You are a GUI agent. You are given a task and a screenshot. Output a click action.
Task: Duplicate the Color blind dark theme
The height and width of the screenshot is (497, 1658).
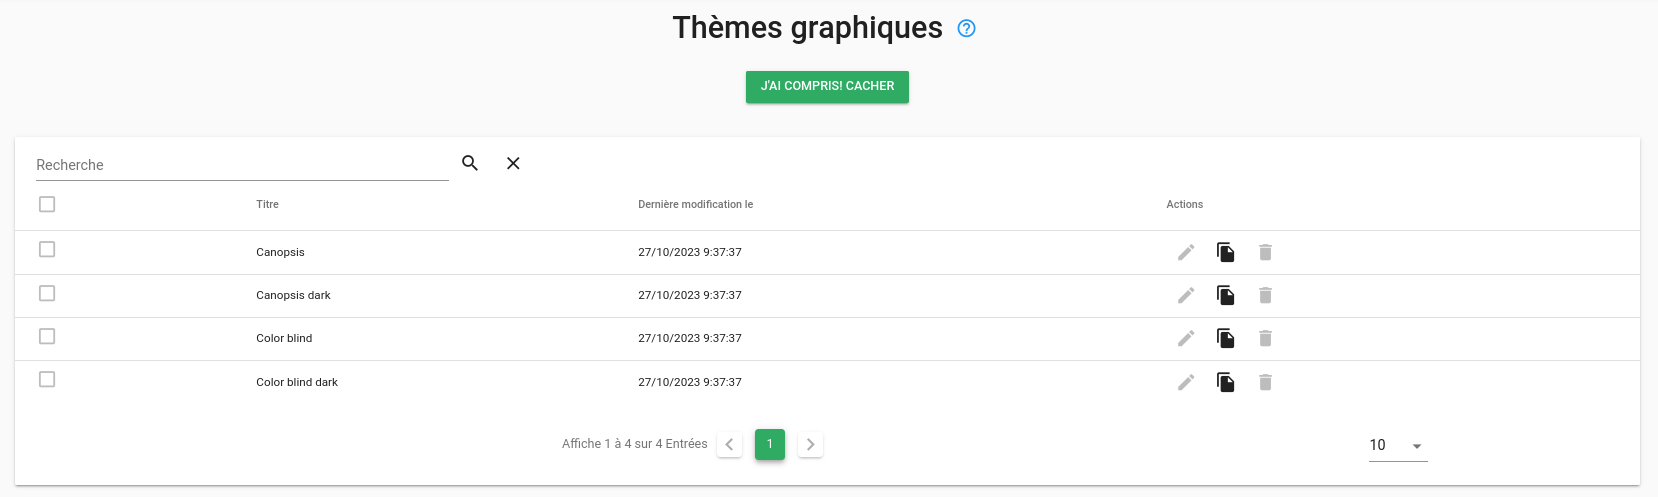tap(1225, 382)
